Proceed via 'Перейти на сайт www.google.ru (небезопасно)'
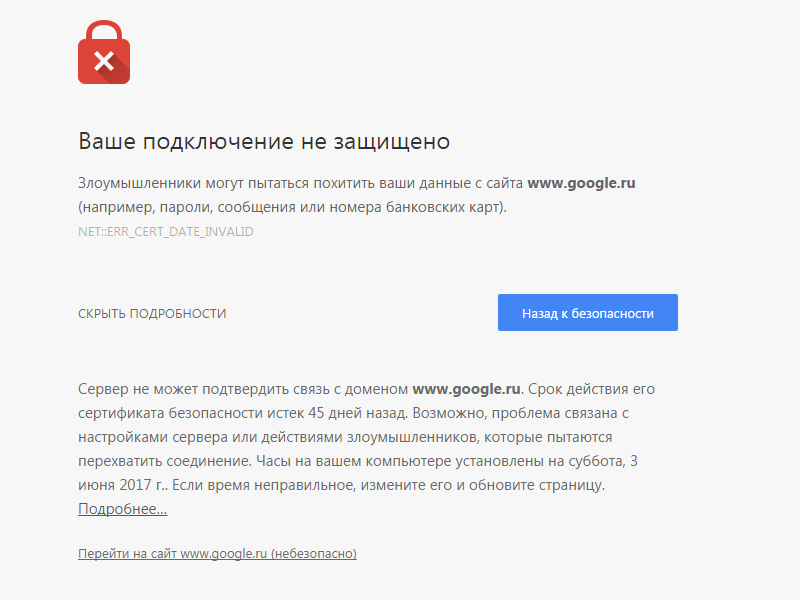The width and height of the screenshot is (800, 600). [217, 554]
